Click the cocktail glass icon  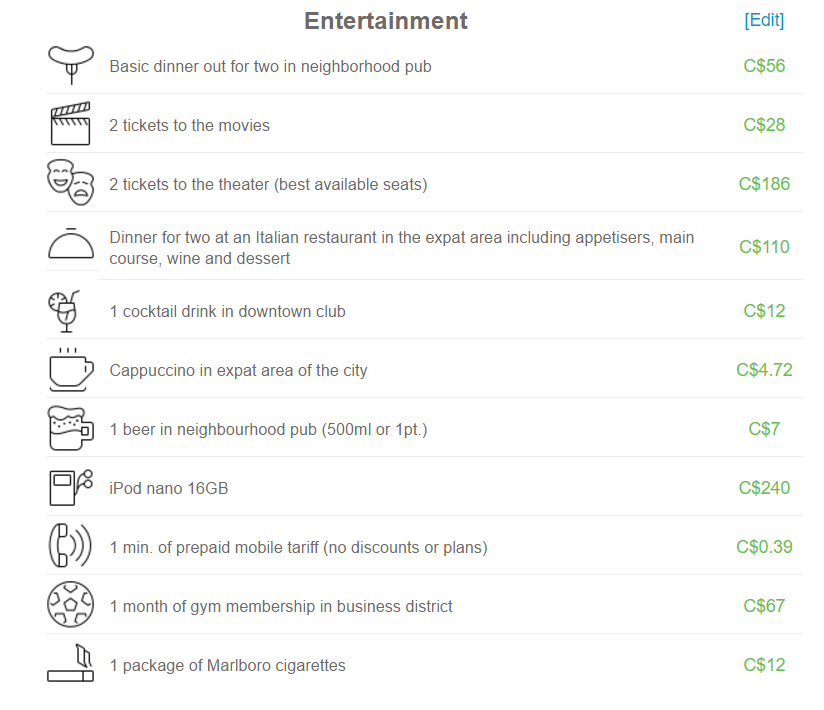point(66,311)
